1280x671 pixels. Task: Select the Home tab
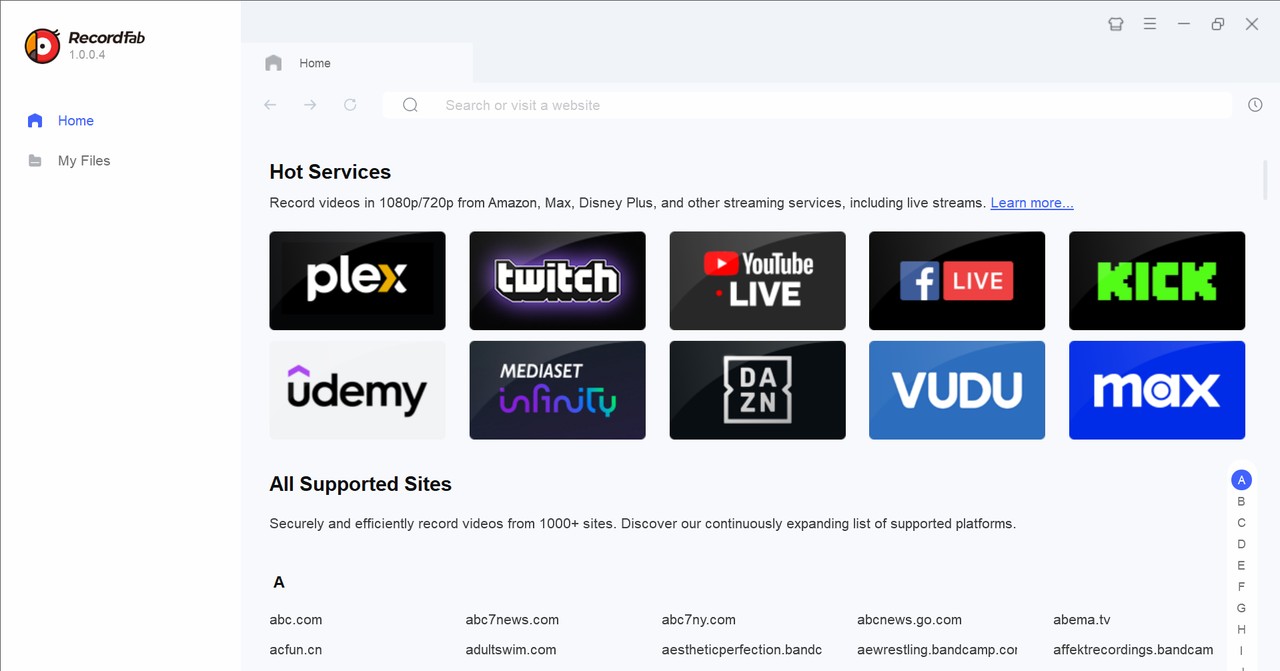[x=357, y=63]
